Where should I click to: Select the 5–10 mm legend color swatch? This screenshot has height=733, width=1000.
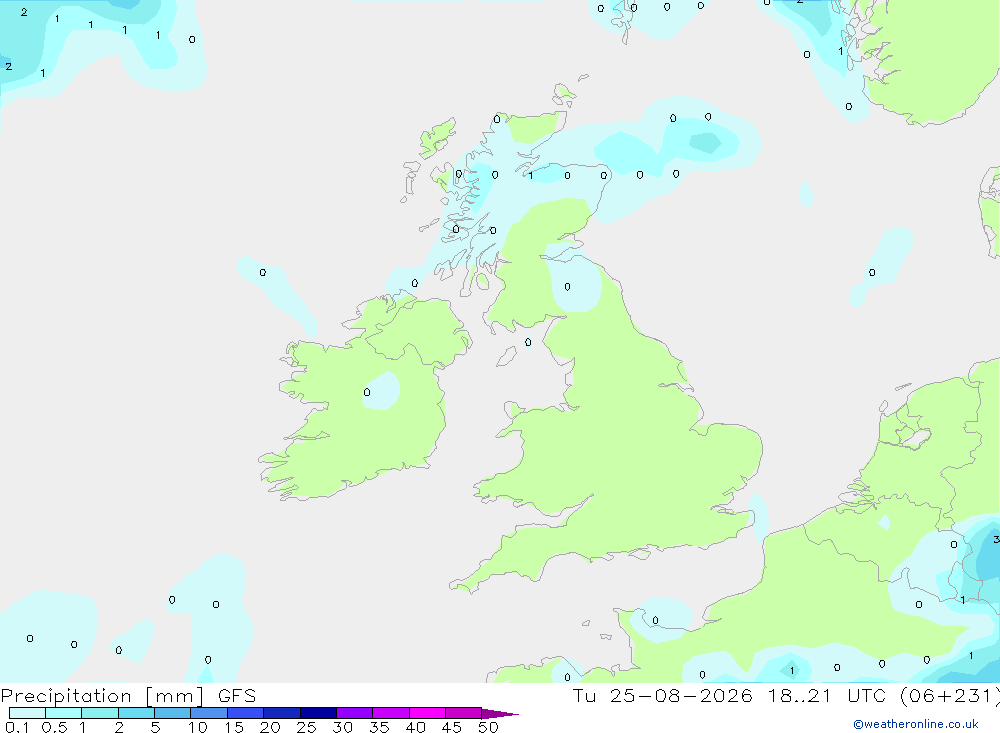click(x=173, y=713)
